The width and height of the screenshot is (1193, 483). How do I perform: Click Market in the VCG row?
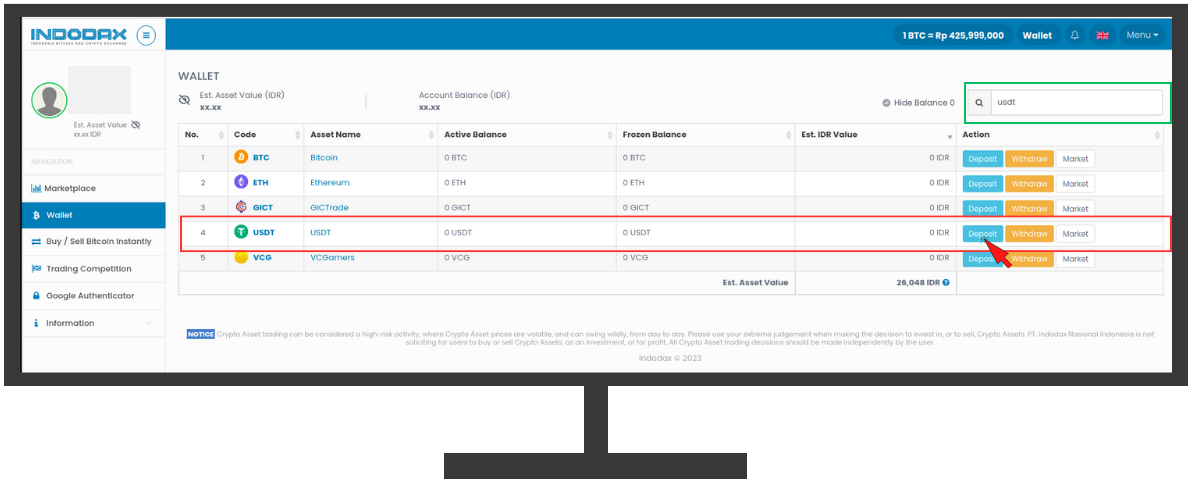(x=1075, y=259)
